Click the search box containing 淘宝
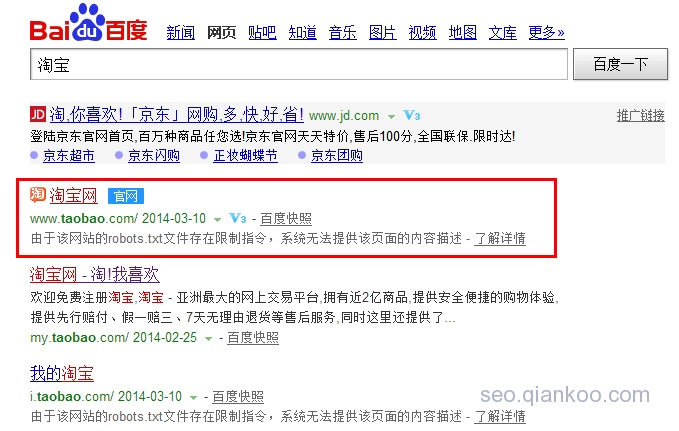 coord(299,64)
